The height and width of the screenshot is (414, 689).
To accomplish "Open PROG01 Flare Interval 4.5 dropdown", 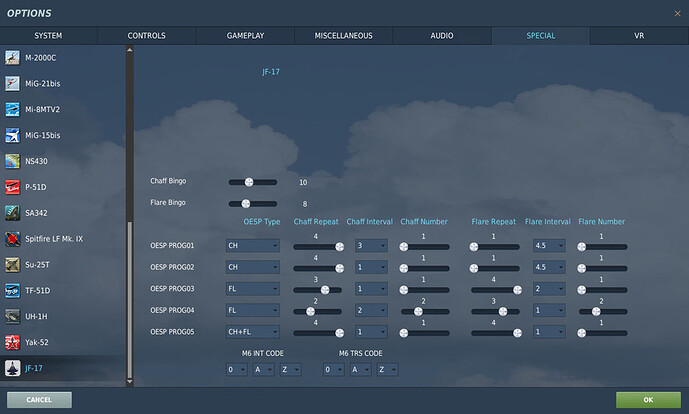I will (549, 246).
